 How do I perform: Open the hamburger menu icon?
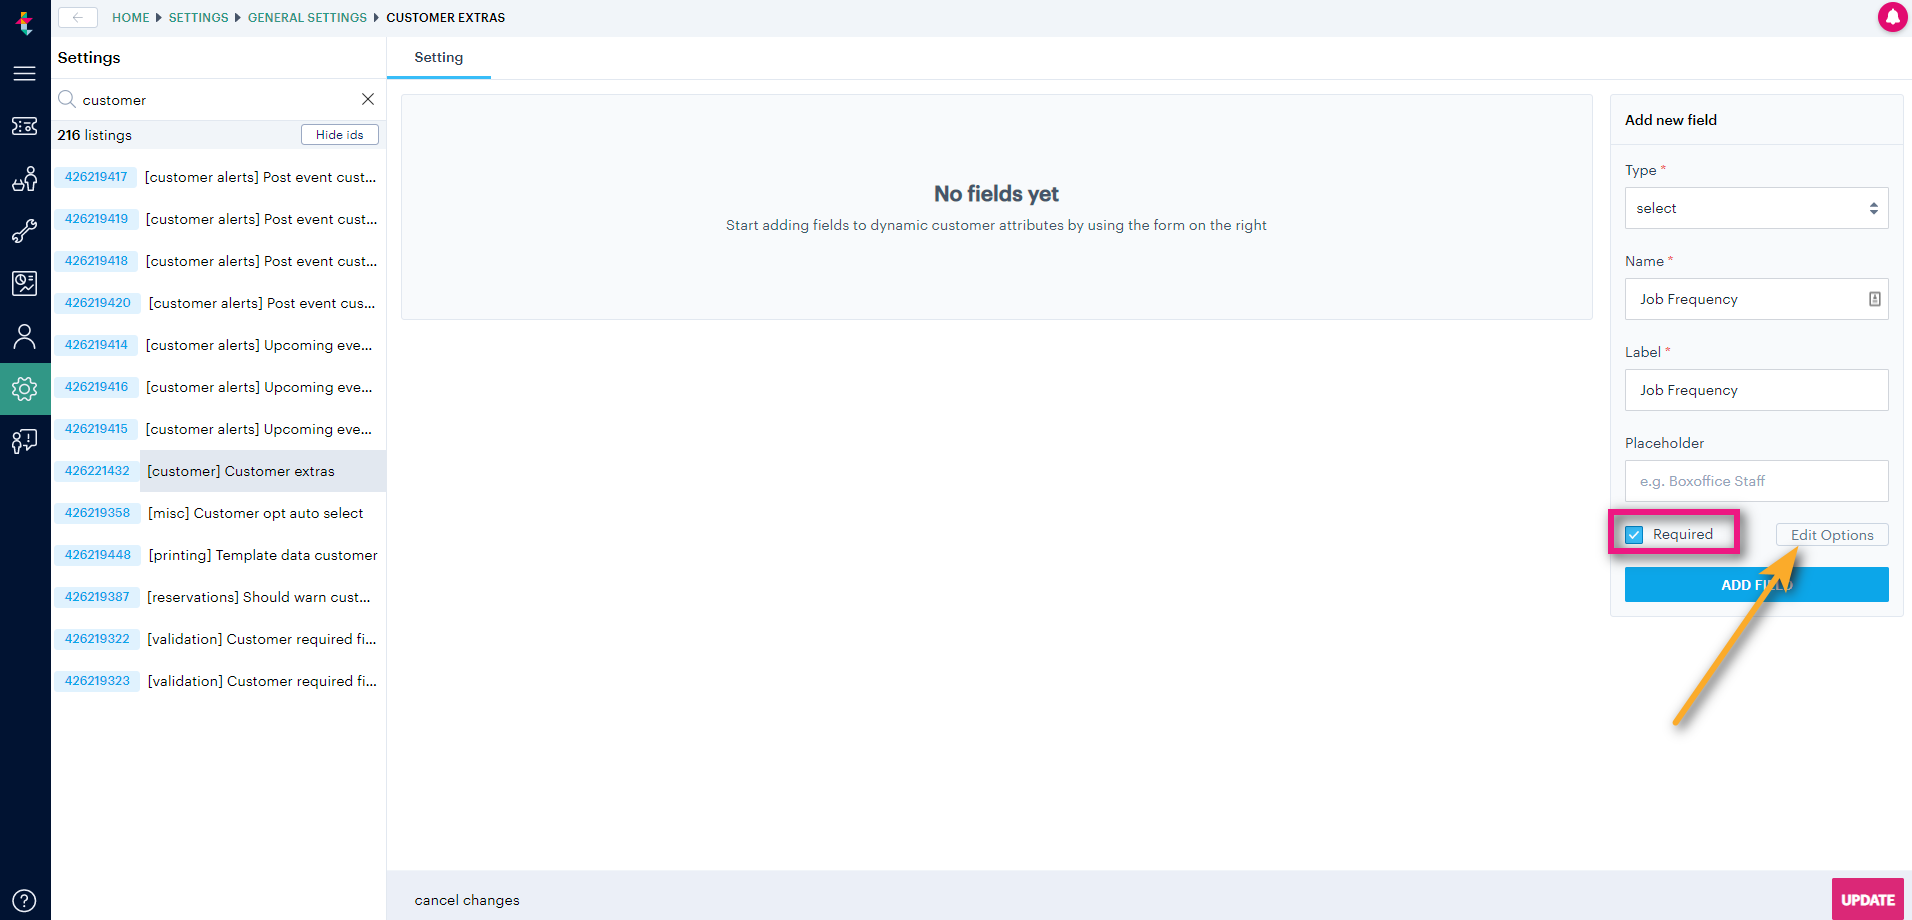(x=25, y=73)
